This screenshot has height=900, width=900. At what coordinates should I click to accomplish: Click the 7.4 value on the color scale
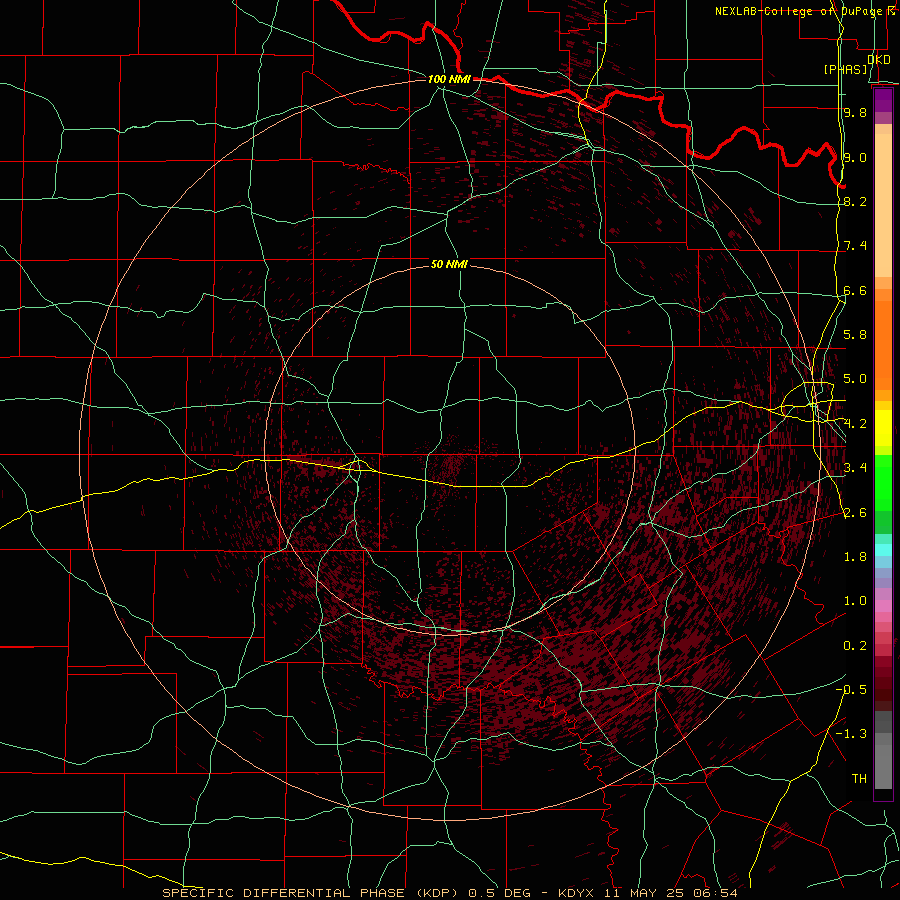pyautogui.click(x=855, y=246)
